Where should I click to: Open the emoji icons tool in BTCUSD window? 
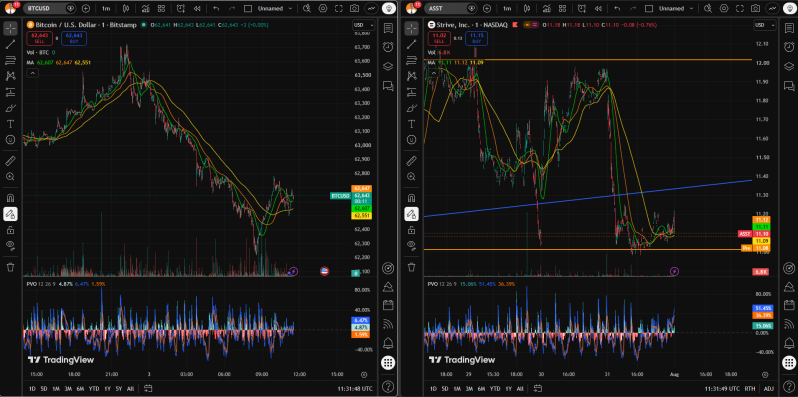(10, 139)
